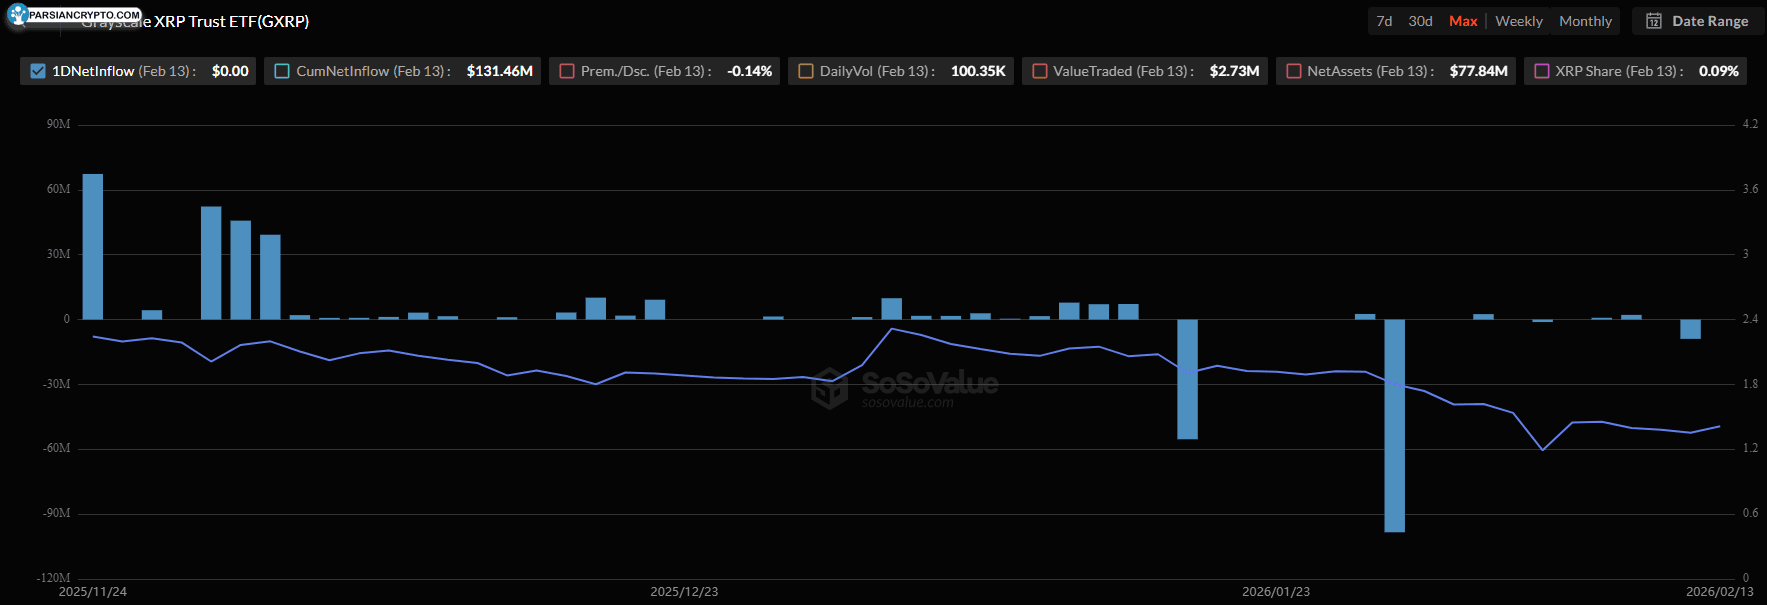Image resolution: width=1767 pixels, height=605 pixels.
Task: Click the CumNetInflow value $131.46M
Action: click(499, 71)
